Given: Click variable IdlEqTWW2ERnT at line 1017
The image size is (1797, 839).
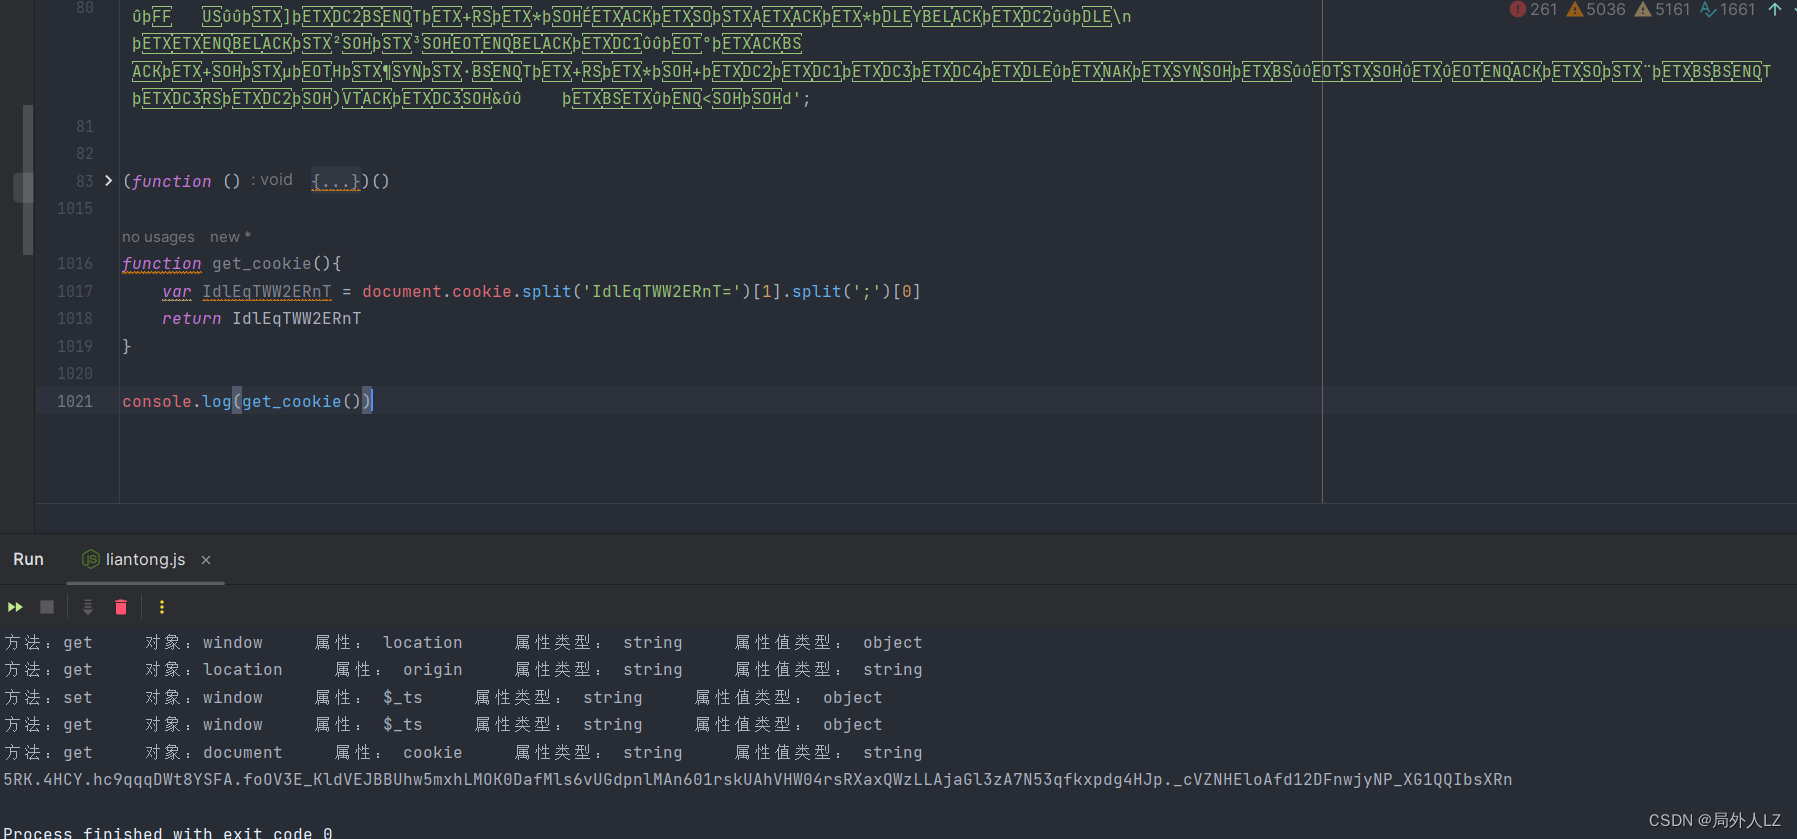Looking at the screenshot, I should click(266, 292).
